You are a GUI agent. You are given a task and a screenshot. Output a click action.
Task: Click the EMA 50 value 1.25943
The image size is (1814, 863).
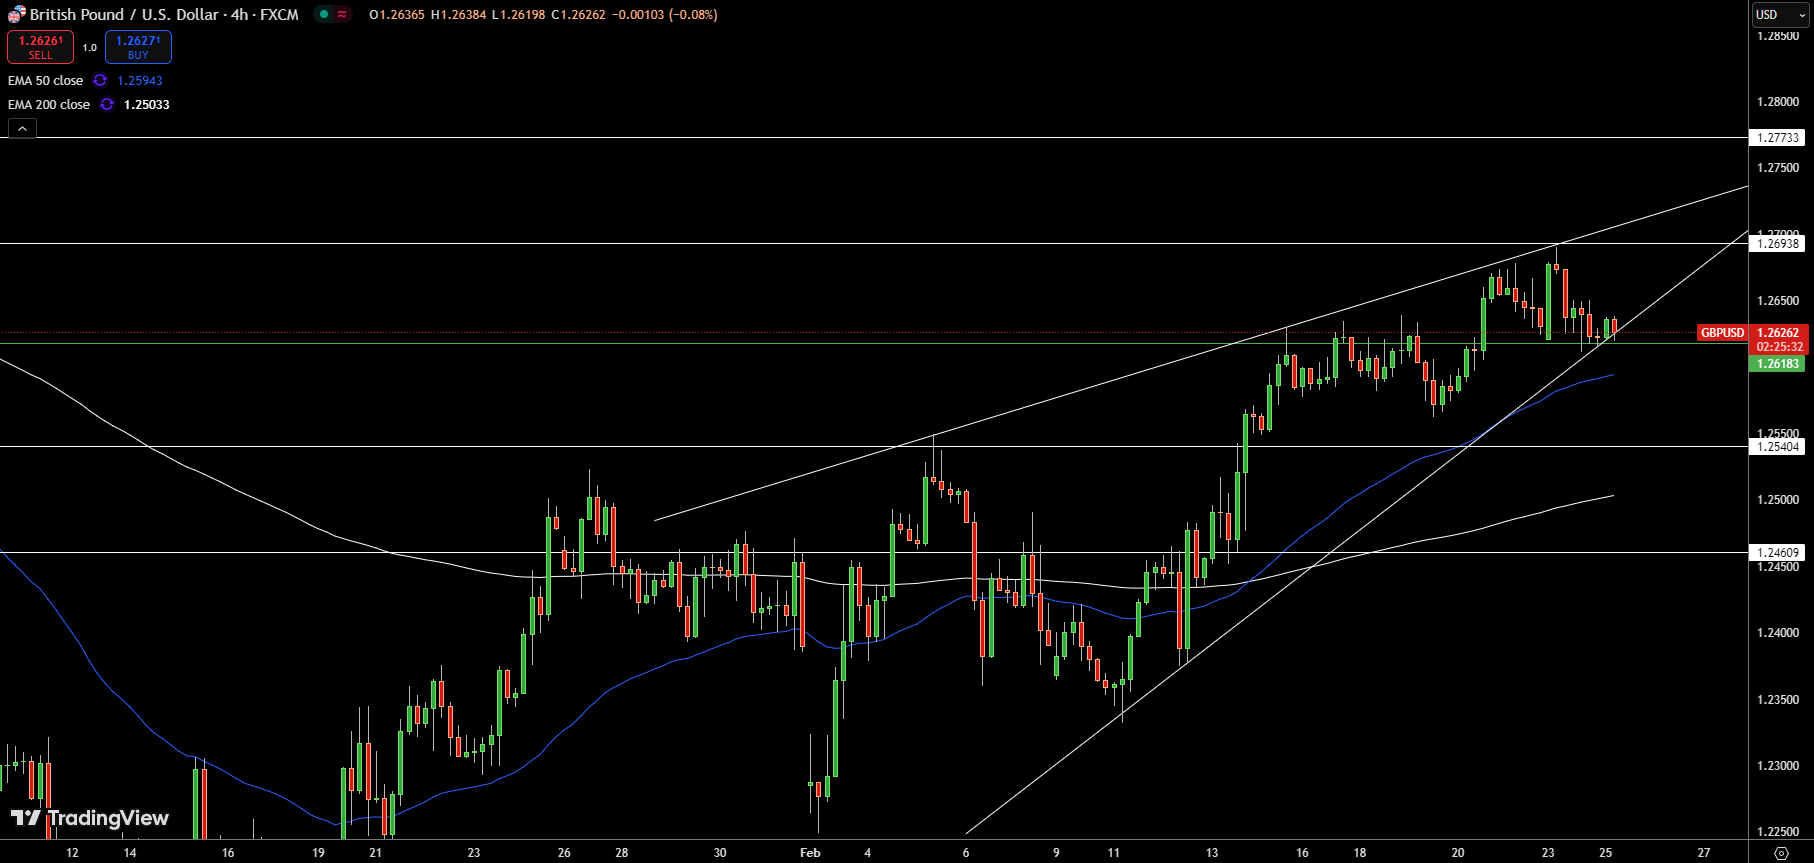(x=140, y=80)
